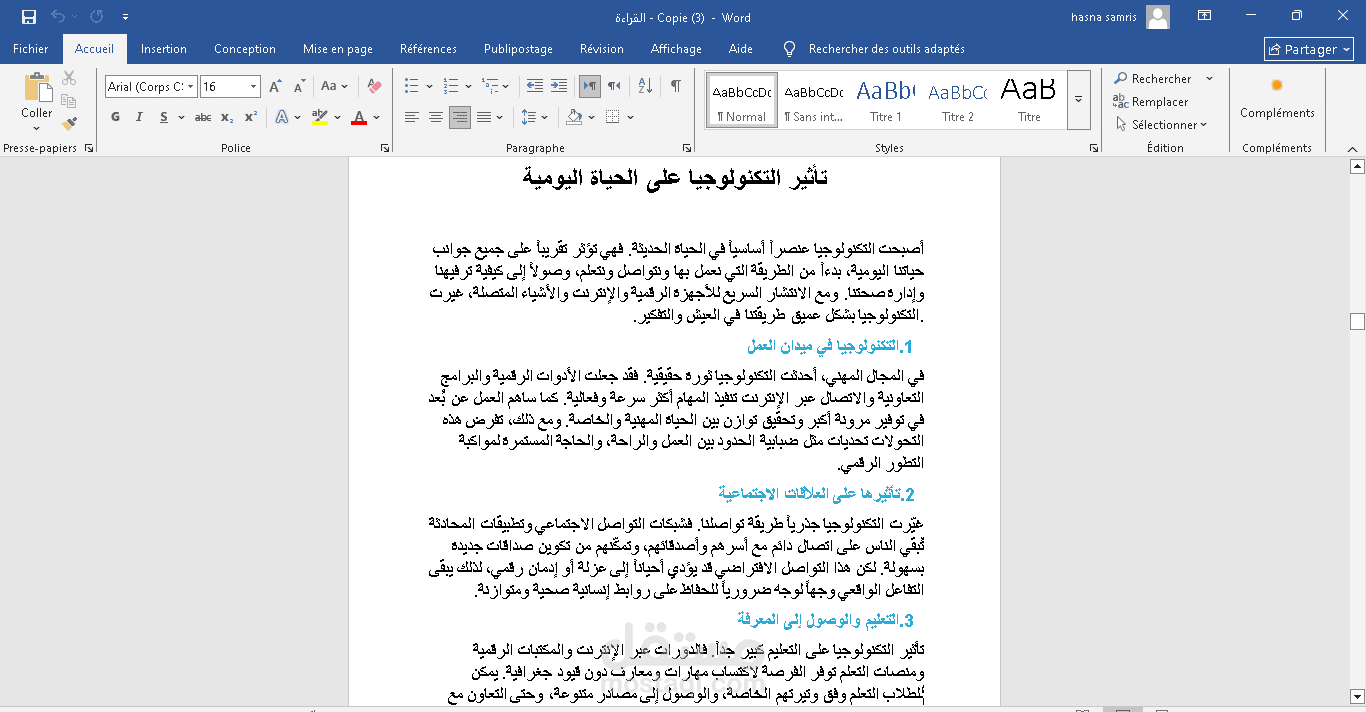Viewport: 1366px width, 712px height.
Task: Toggle strikethrough (abc) formatting
Action: coord(203,117)
